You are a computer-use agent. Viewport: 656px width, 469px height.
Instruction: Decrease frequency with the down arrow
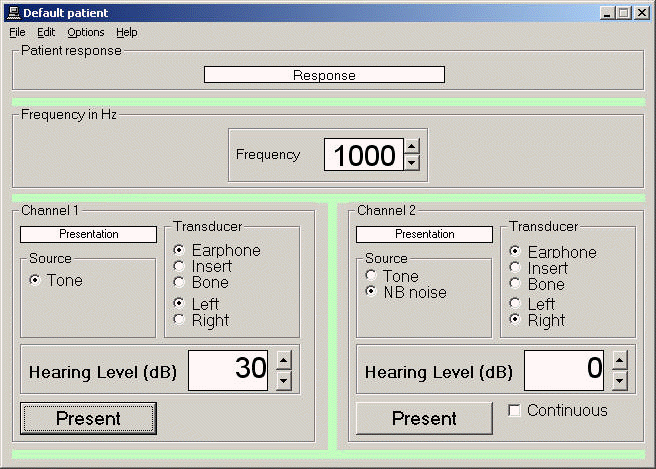click(x=411, y=162)
